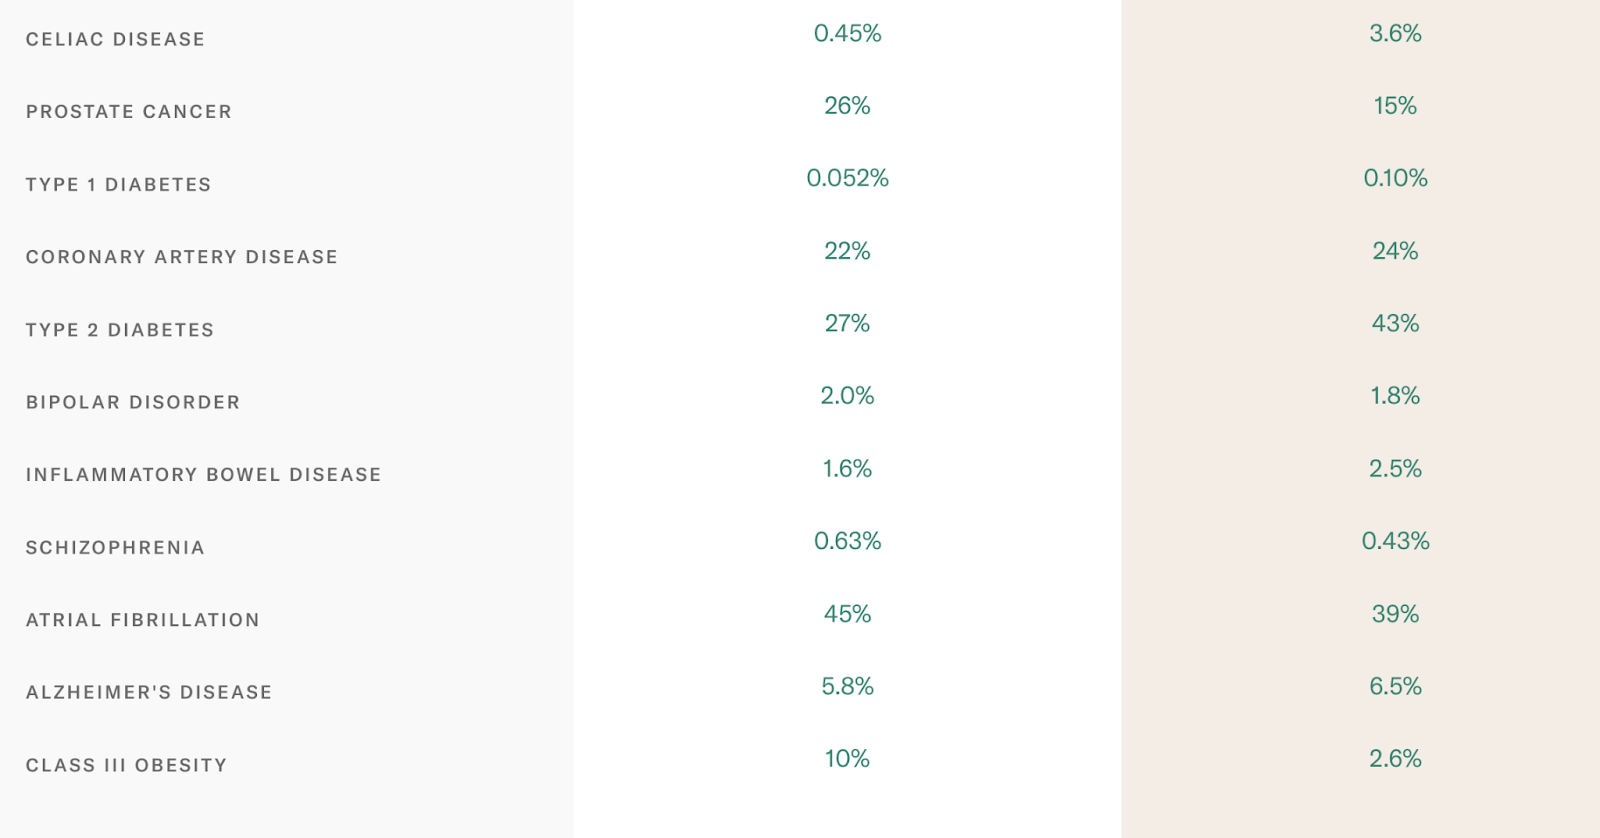Viewport: 1600px width, 838px height.
Task: Select the Coronary Artery Disease label
Action: point(182,257)
